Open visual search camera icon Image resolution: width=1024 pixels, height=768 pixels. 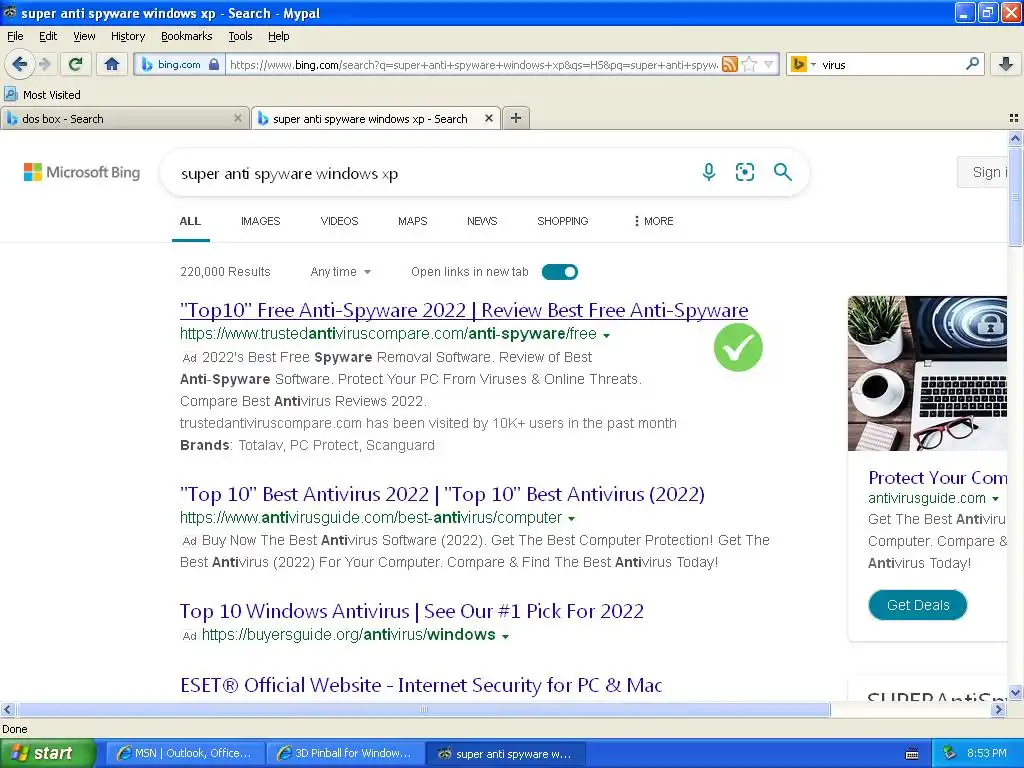(744, 172)
